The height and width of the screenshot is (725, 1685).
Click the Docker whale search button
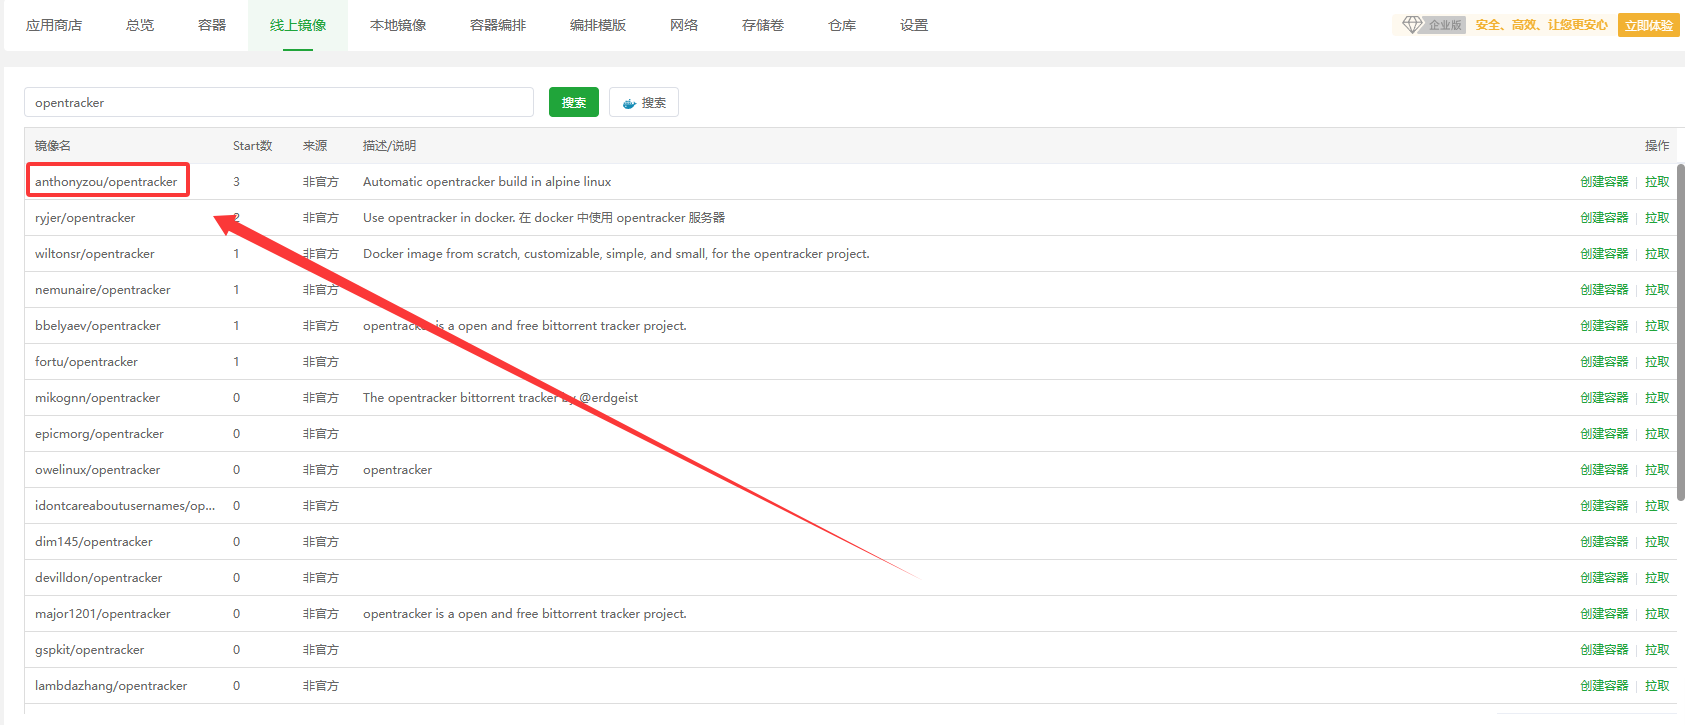click(x=644, y=103)
